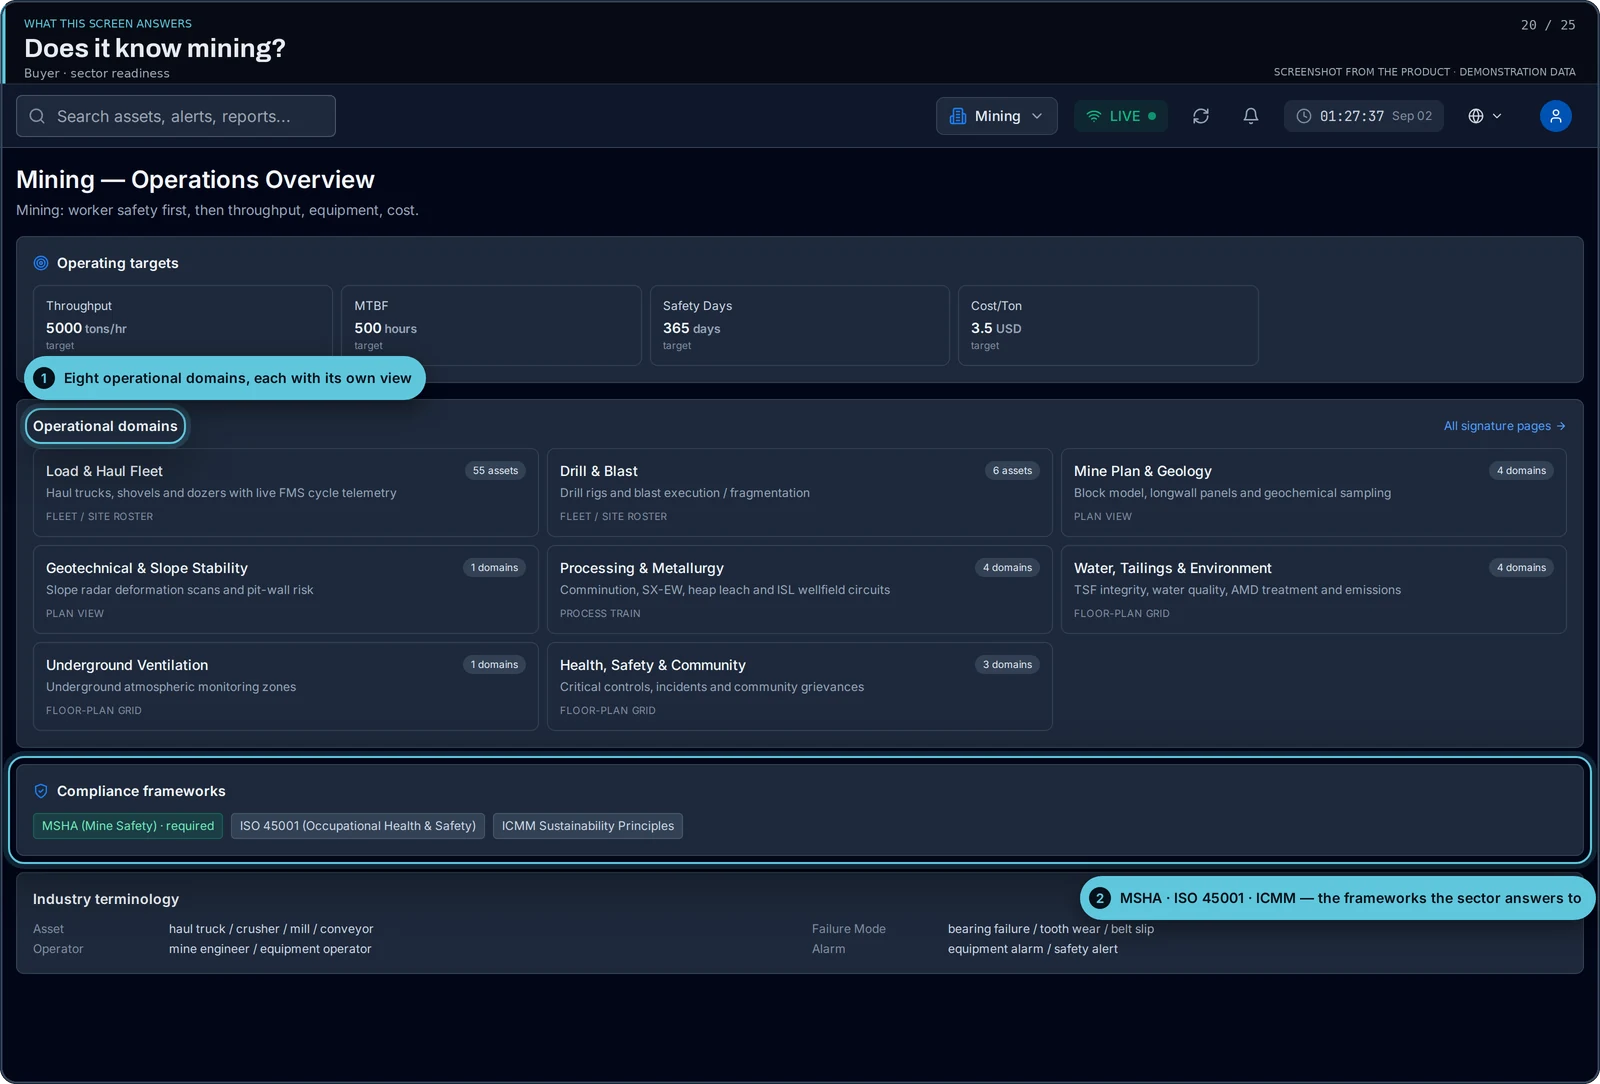Select ICMM Sustainability Principles tag
The image size is (1600, 1084).
click(x=588, y=826)
